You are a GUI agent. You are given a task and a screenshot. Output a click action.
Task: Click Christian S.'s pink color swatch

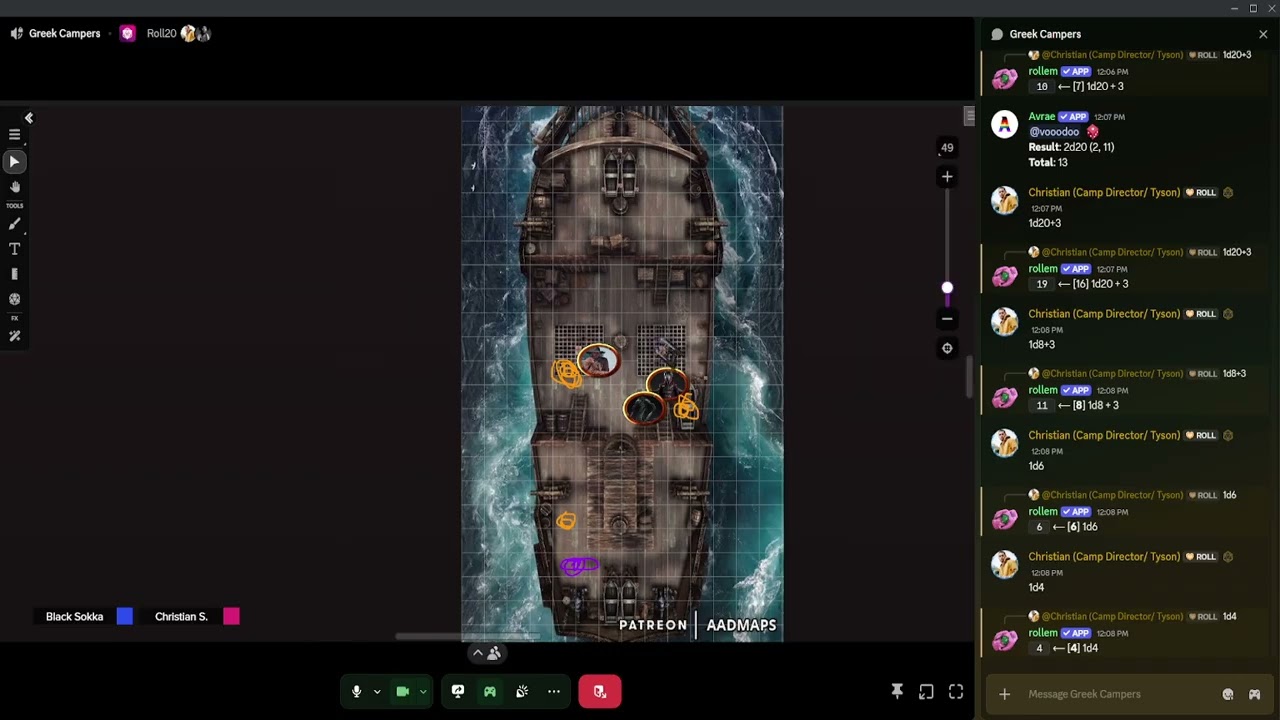tap(231, 617)
